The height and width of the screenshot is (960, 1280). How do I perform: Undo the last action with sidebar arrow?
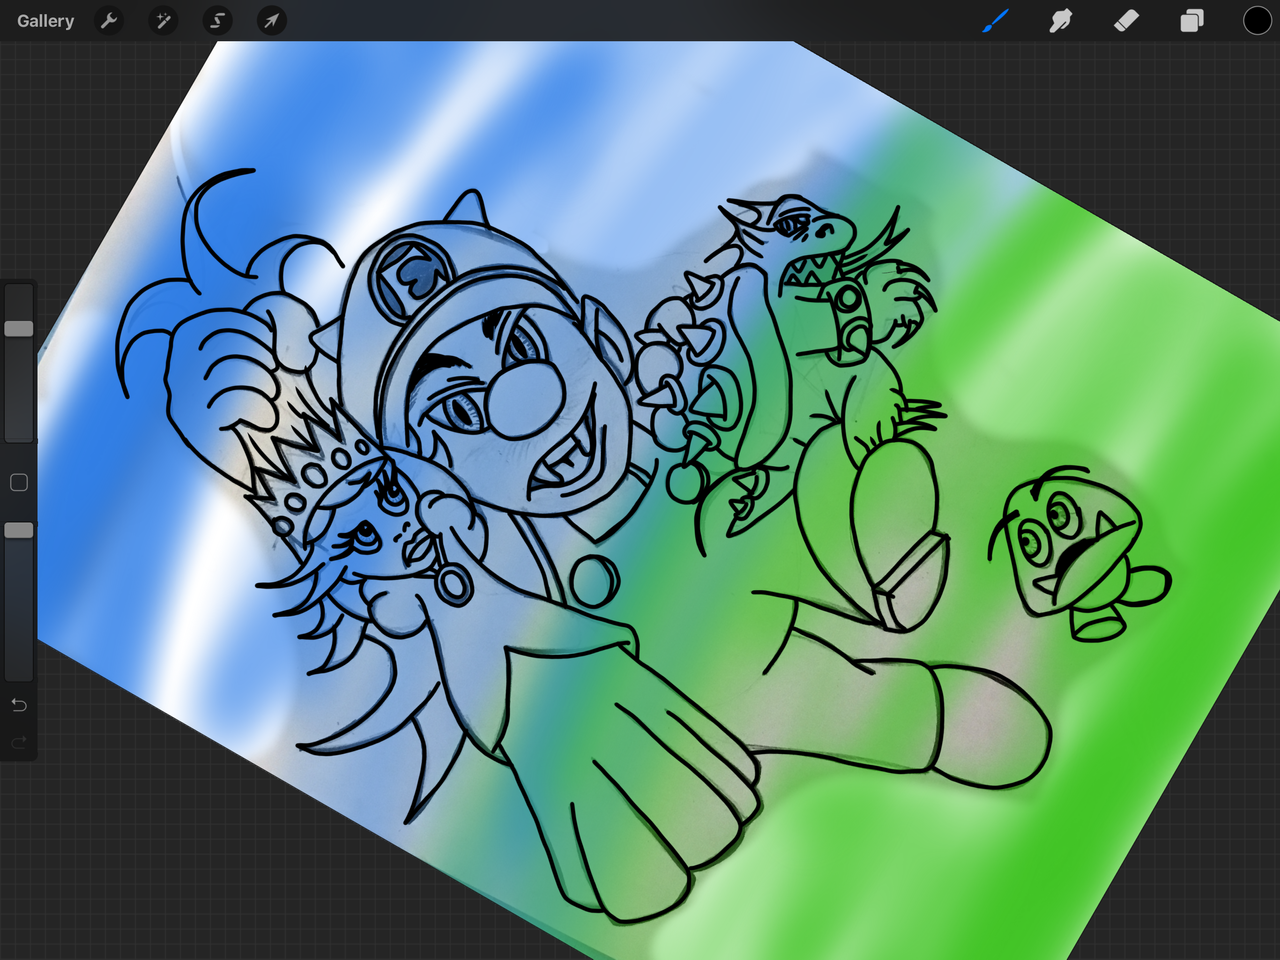[19, 705]
